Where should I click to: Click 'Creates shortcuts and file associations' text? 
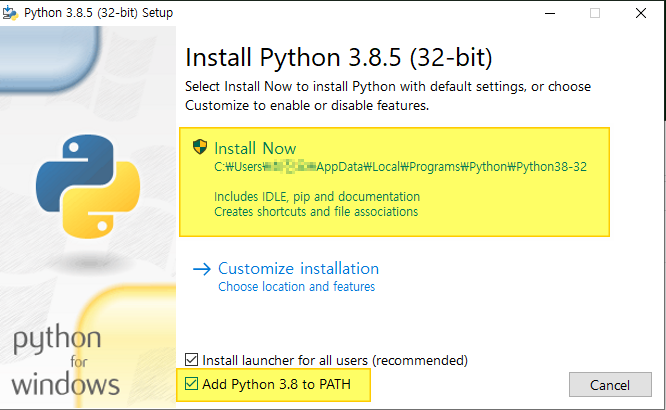316,212
